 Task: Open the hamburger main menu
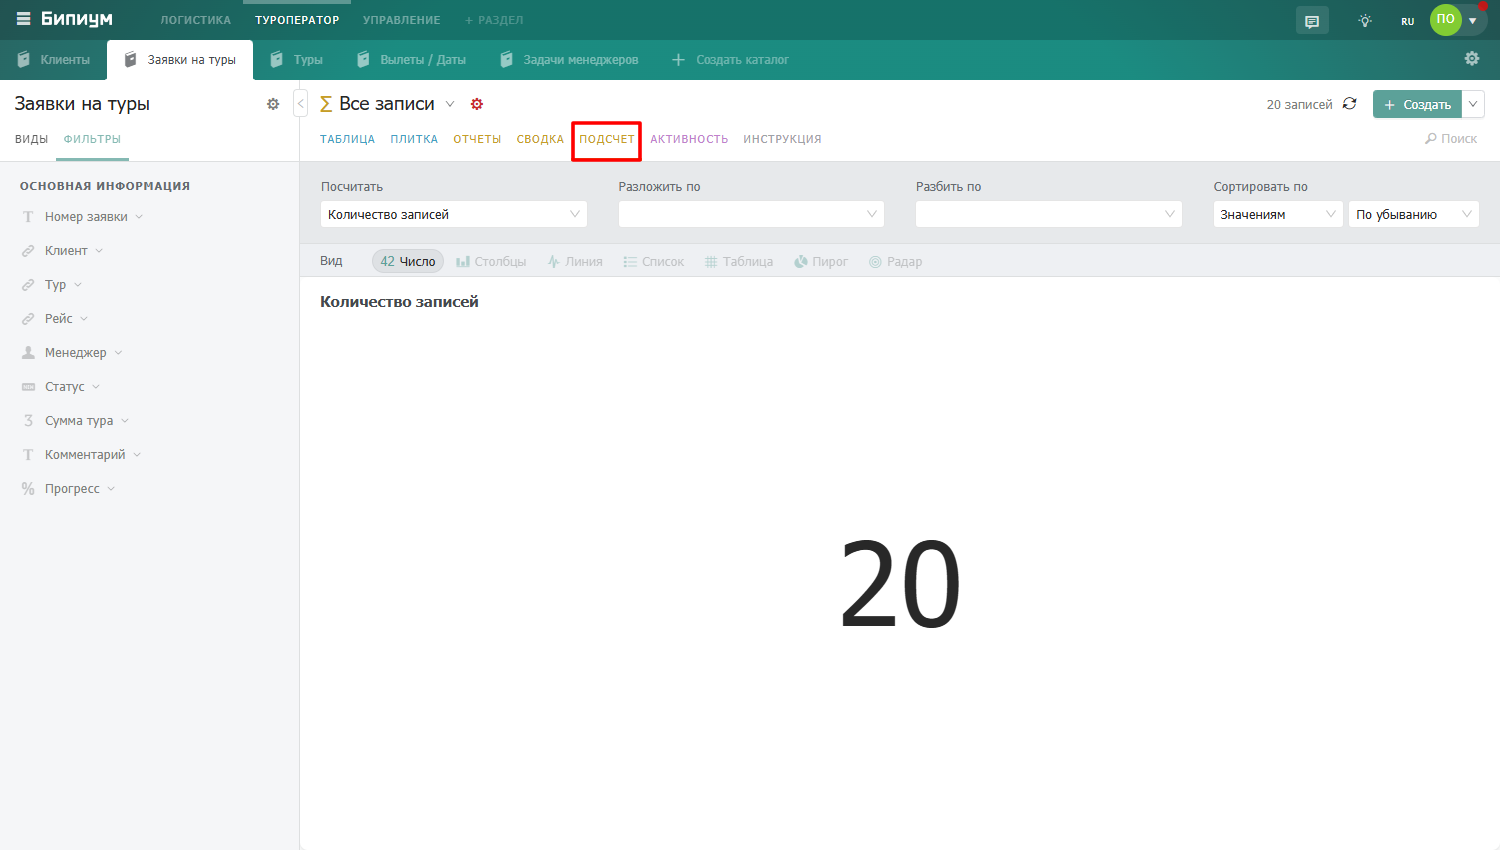coord(23,19)
